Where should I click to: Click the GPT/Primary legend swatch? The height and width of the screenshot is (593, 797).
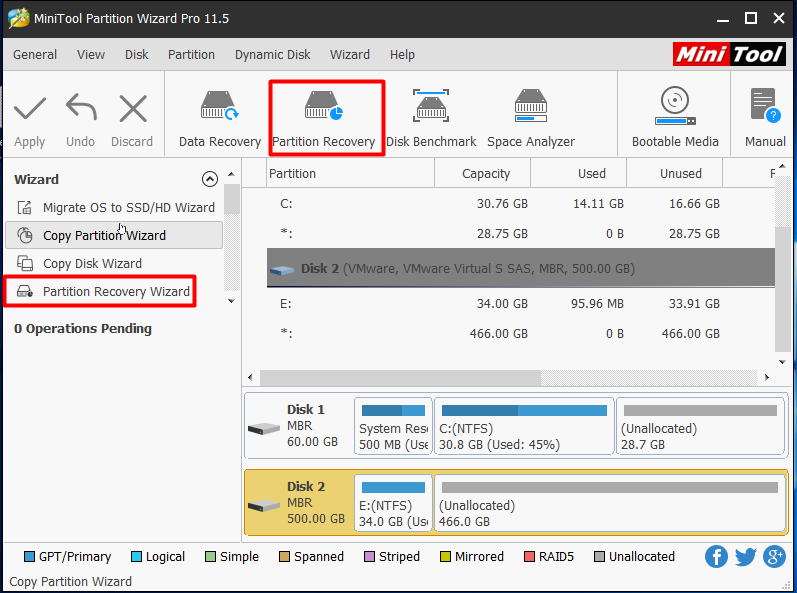(29, 557)
